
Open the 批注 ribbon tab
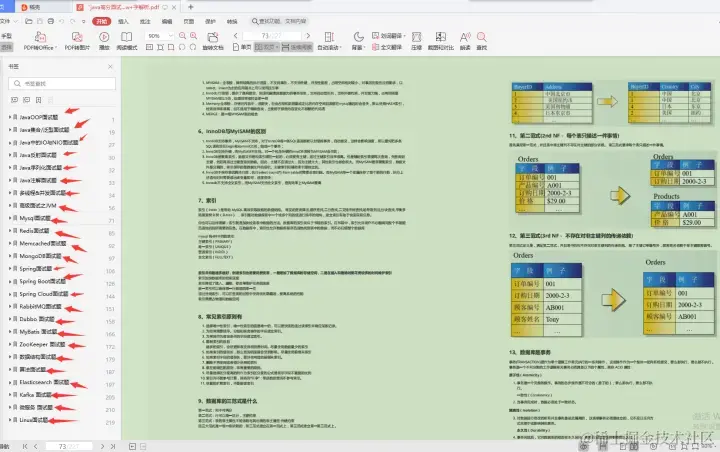[x=145, y=21]
